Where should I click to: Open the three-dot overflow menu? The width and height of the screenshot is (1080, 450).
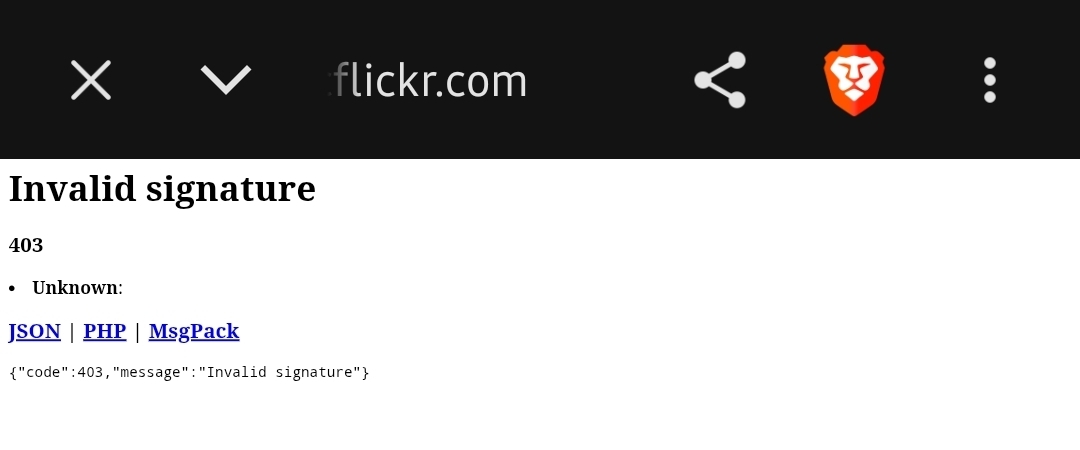990,80
